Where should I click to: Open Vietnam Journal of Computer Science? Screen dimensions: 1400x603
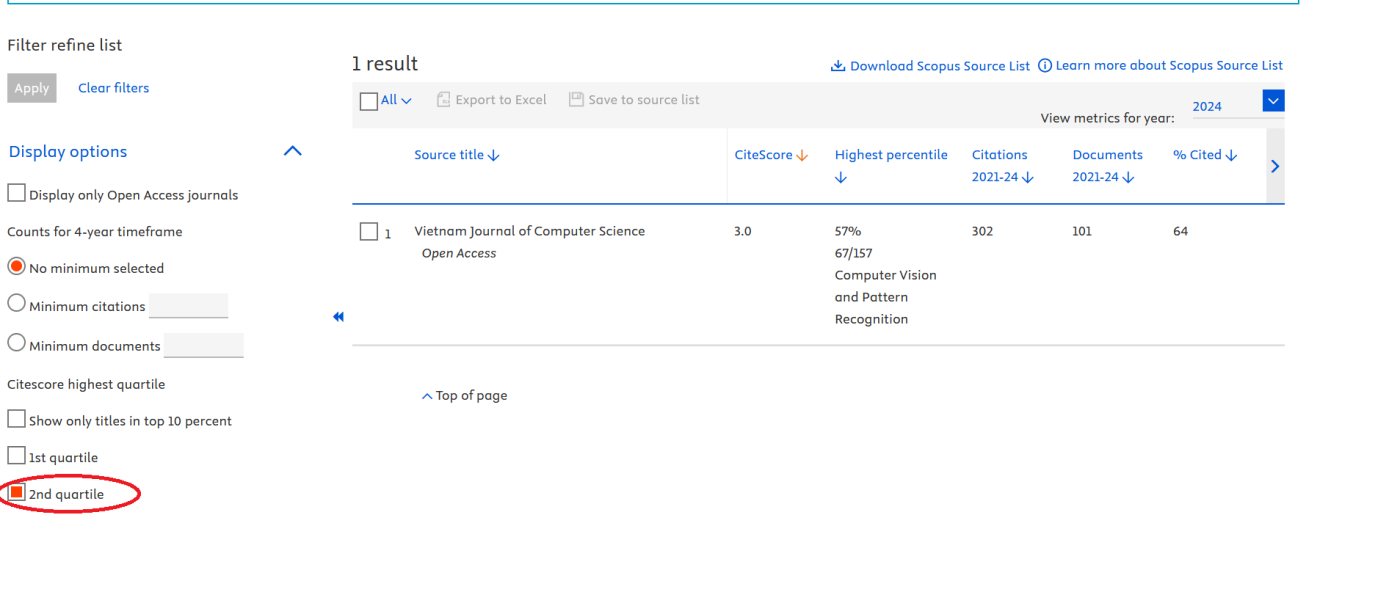(530, 231)
